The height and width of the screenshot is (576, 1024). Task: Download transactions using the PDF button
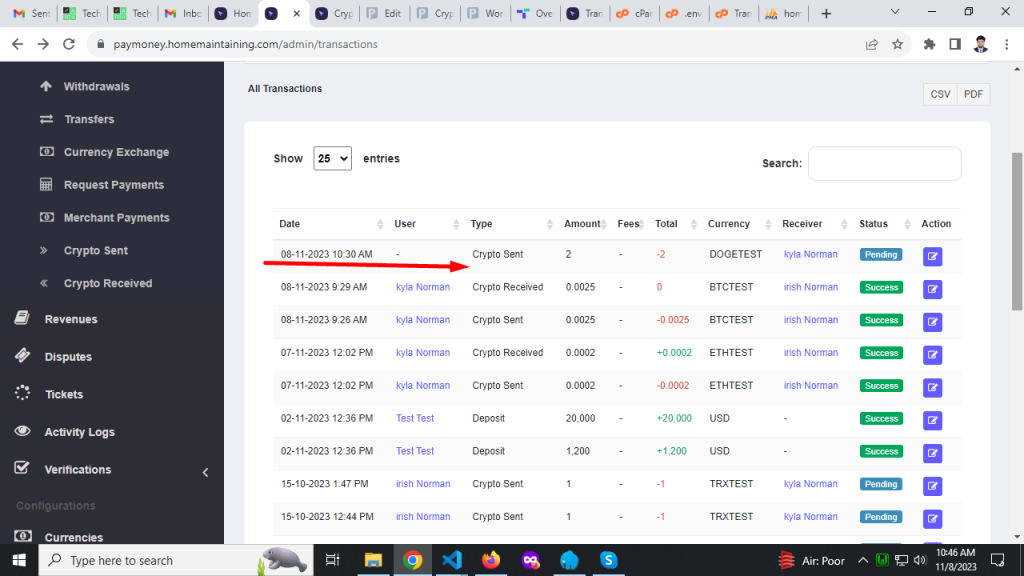973,94
